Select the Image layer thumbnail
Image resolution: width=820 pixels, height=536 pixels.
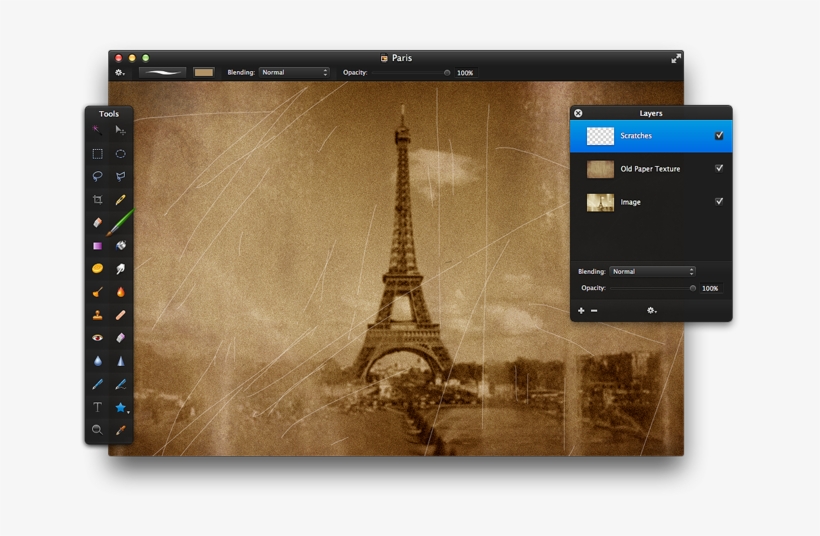pos(600,202)
